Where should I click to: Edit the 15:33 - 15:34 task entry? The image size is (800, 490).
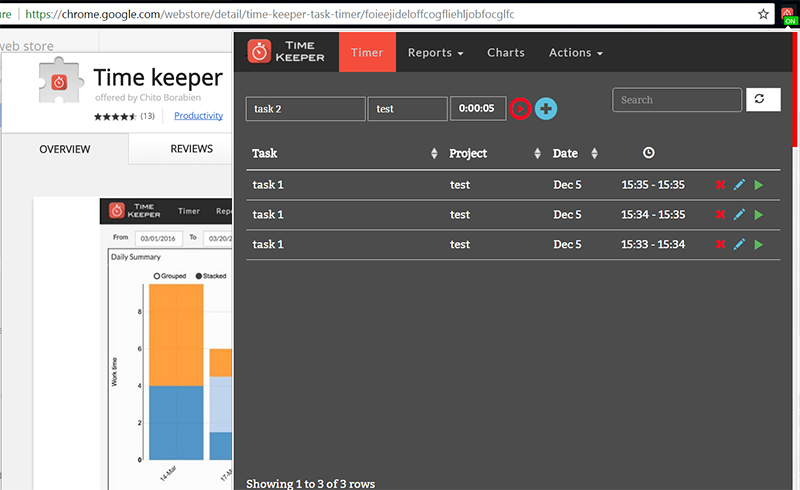[739, 244]
